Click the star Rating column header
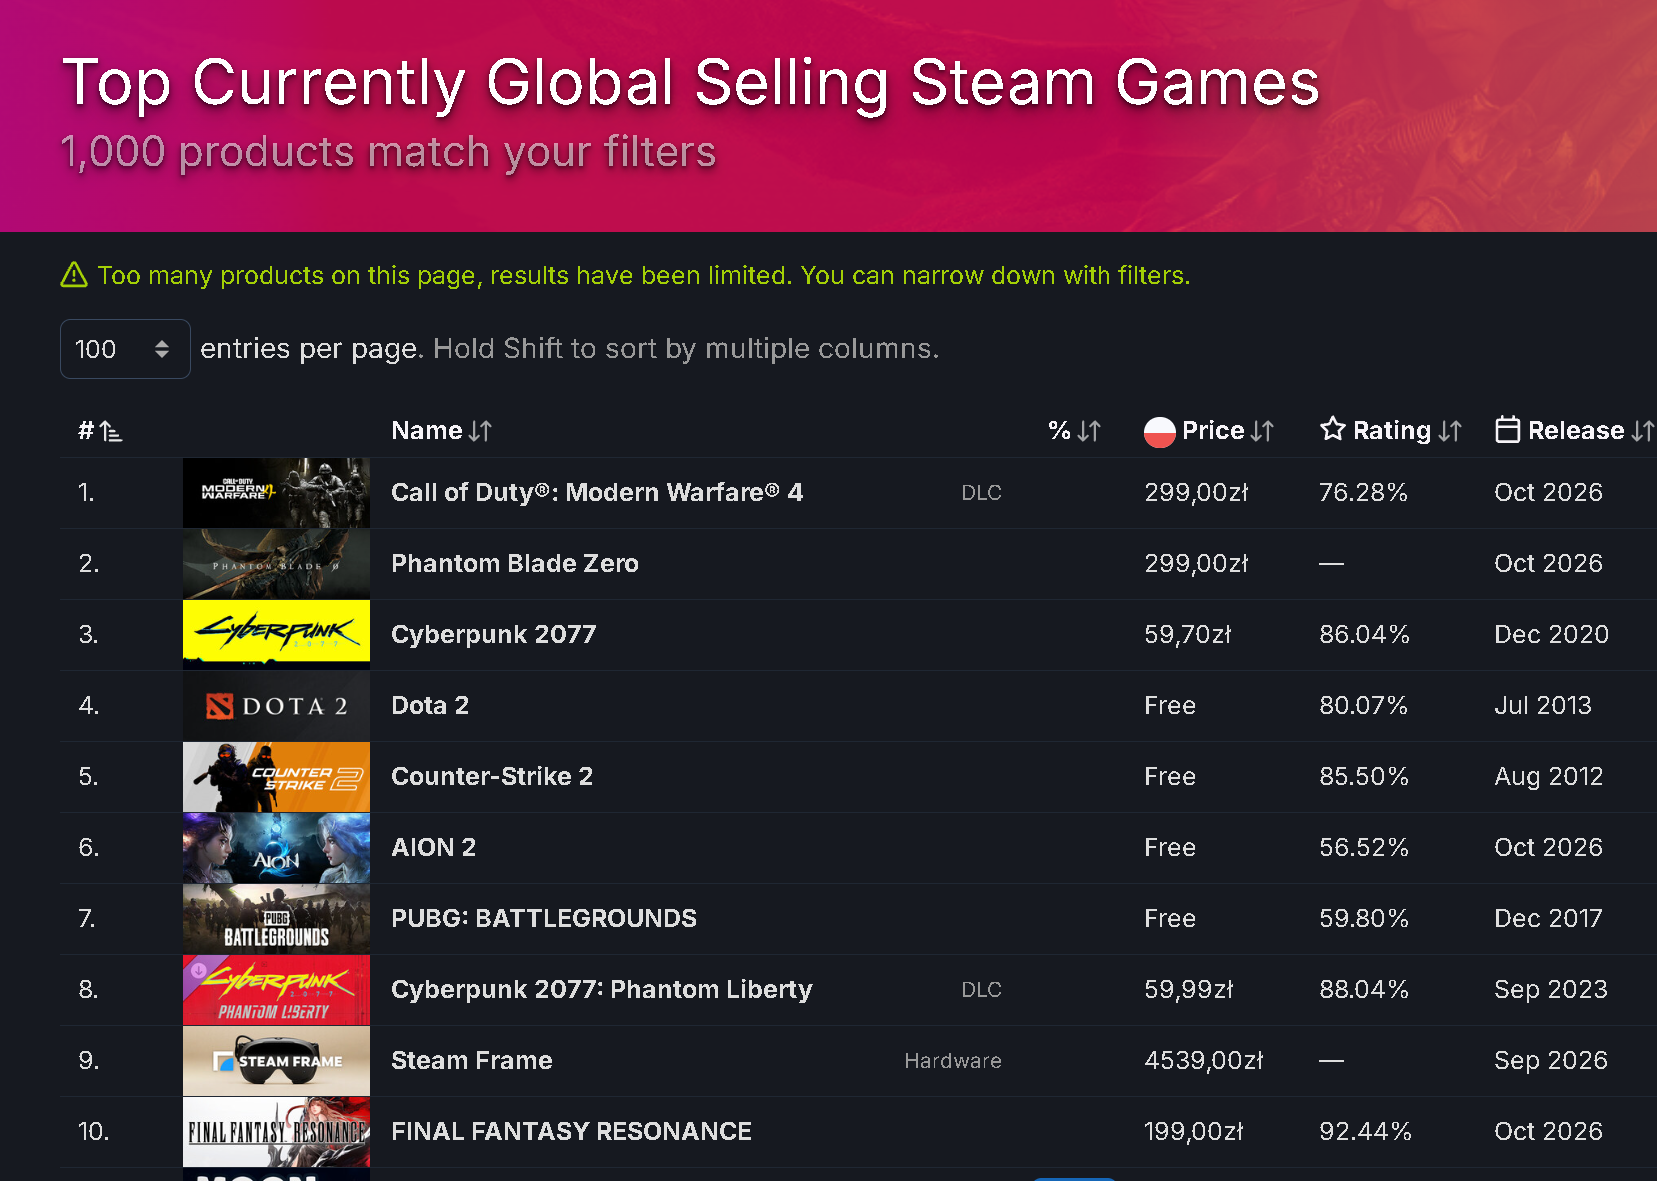This screenshot has width=1657, height=1181. click(x=1391, y=430)
